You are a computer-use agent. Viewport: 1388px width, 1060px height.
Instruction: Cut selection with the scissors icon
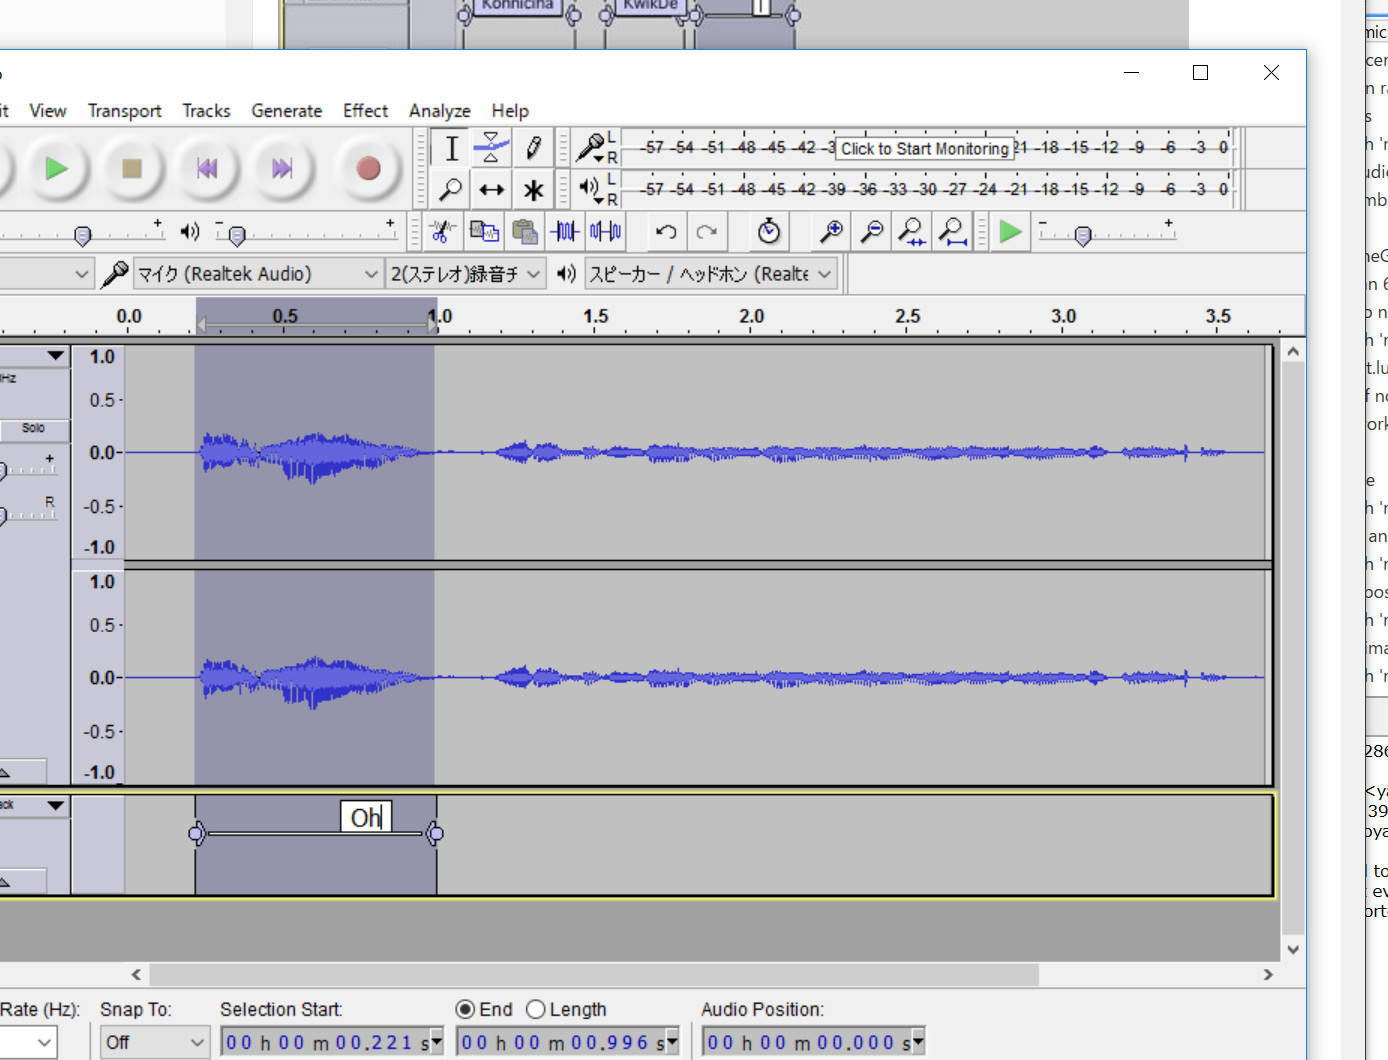tap(442, 232)
